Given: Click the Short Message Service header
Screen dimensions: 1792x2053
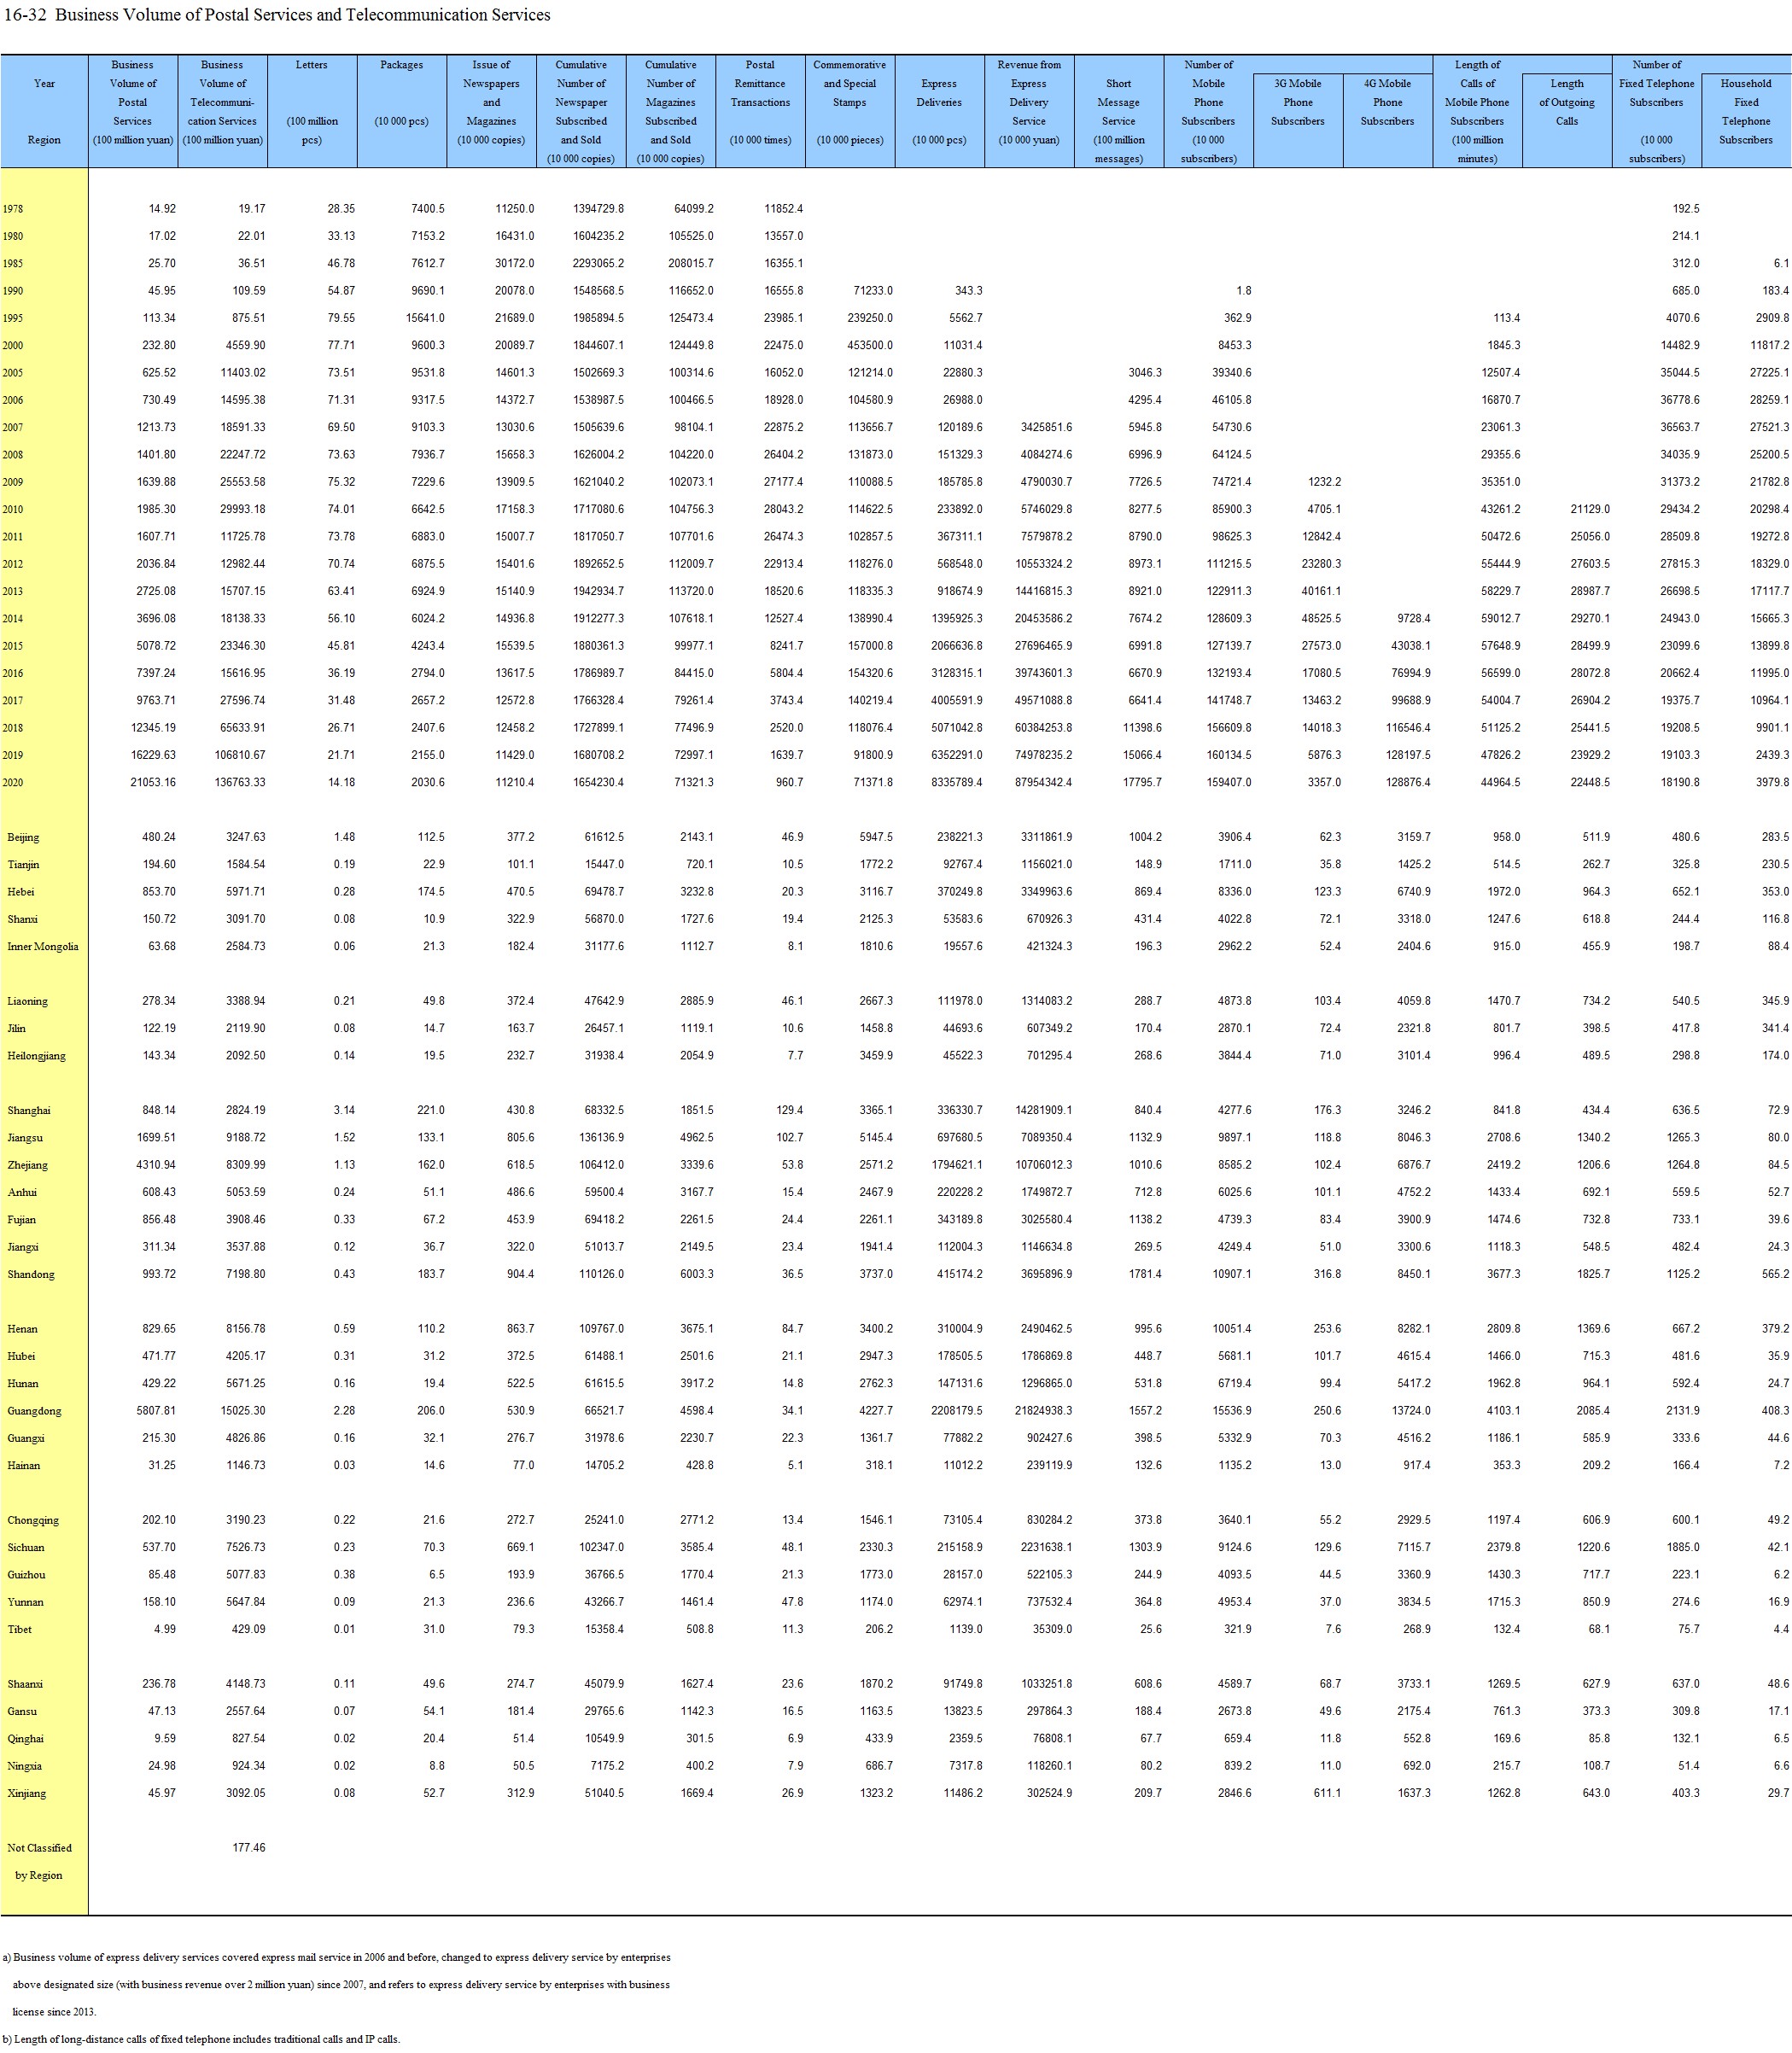Looking at the screenshot, I should 1118,103.
